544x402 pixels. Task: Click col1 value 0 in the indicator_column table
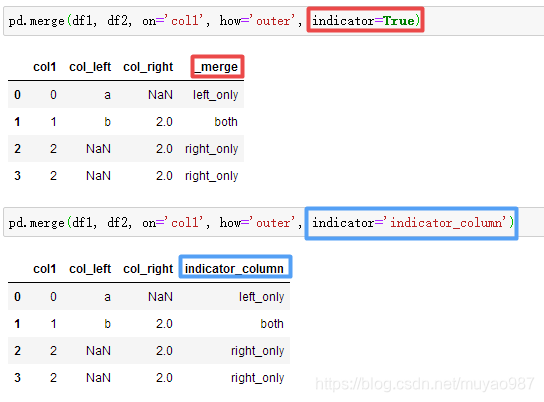pyautogui.click(x=53, y=297)
